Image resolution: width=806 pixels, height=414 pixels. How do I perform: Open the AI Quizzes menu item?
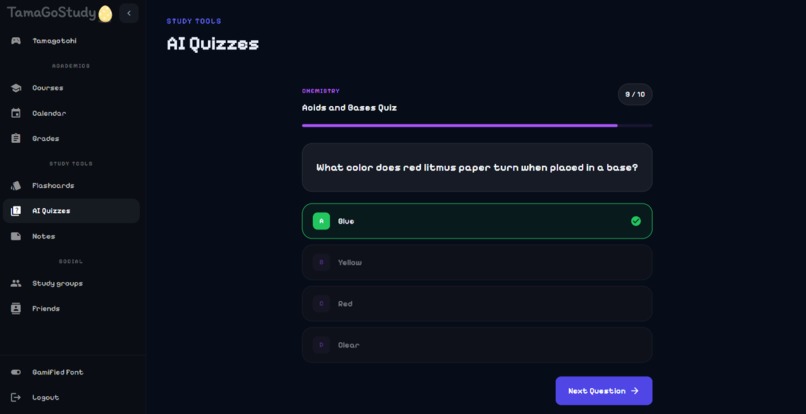click(x=71, y=211)
